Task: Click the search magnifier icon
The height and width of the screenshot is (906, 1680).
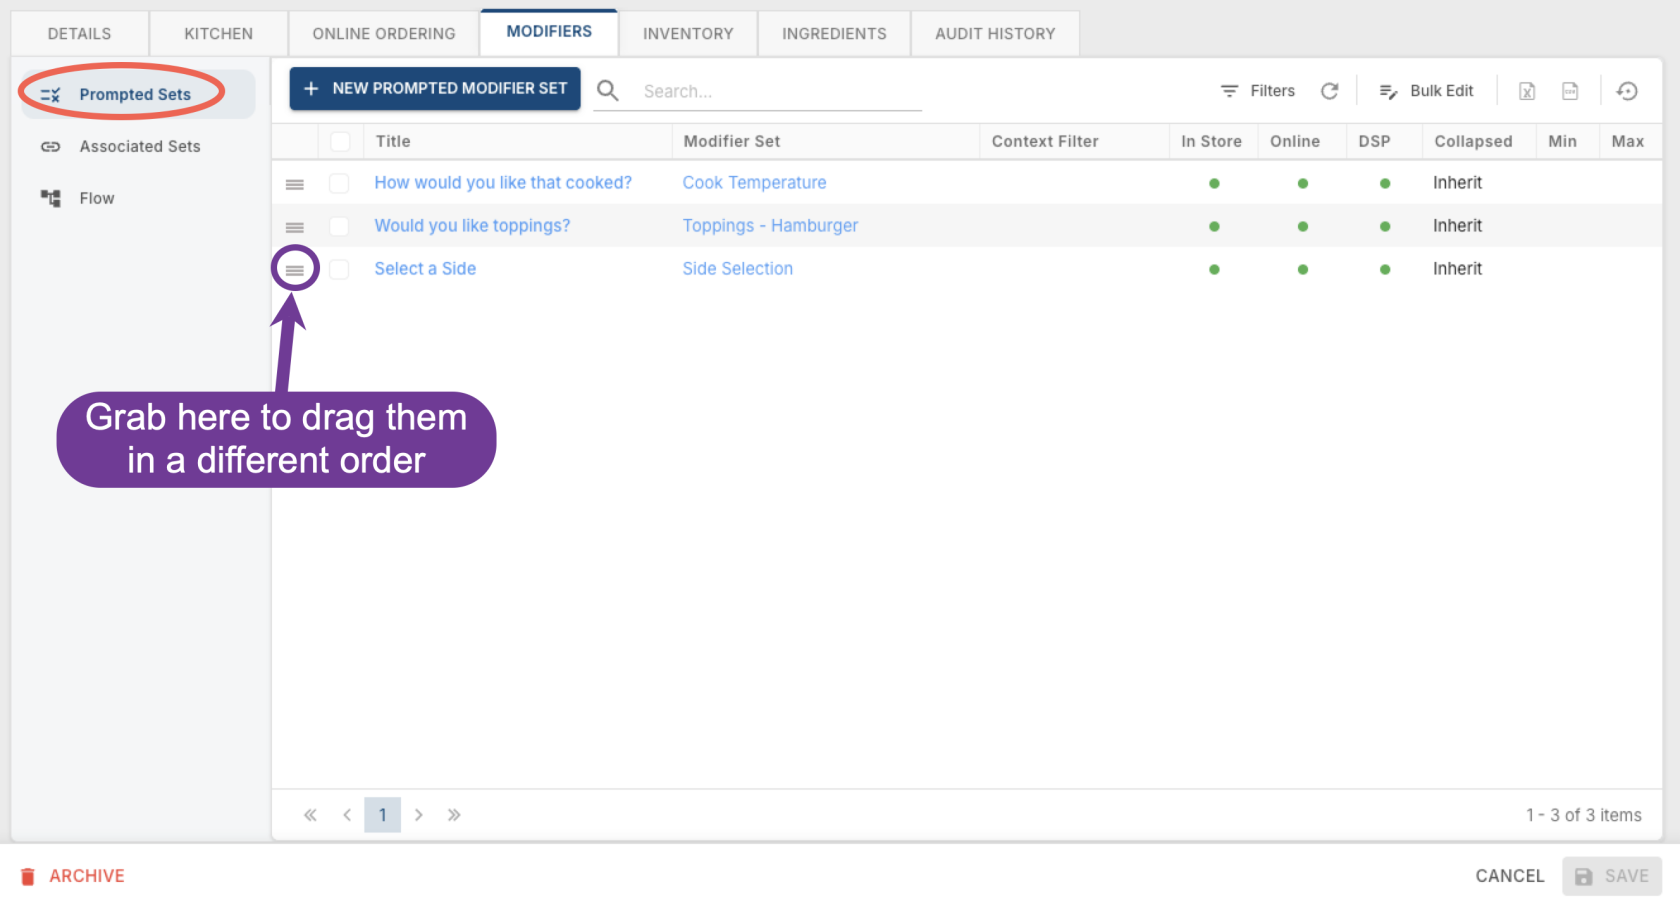Action: tap(607, 91)
